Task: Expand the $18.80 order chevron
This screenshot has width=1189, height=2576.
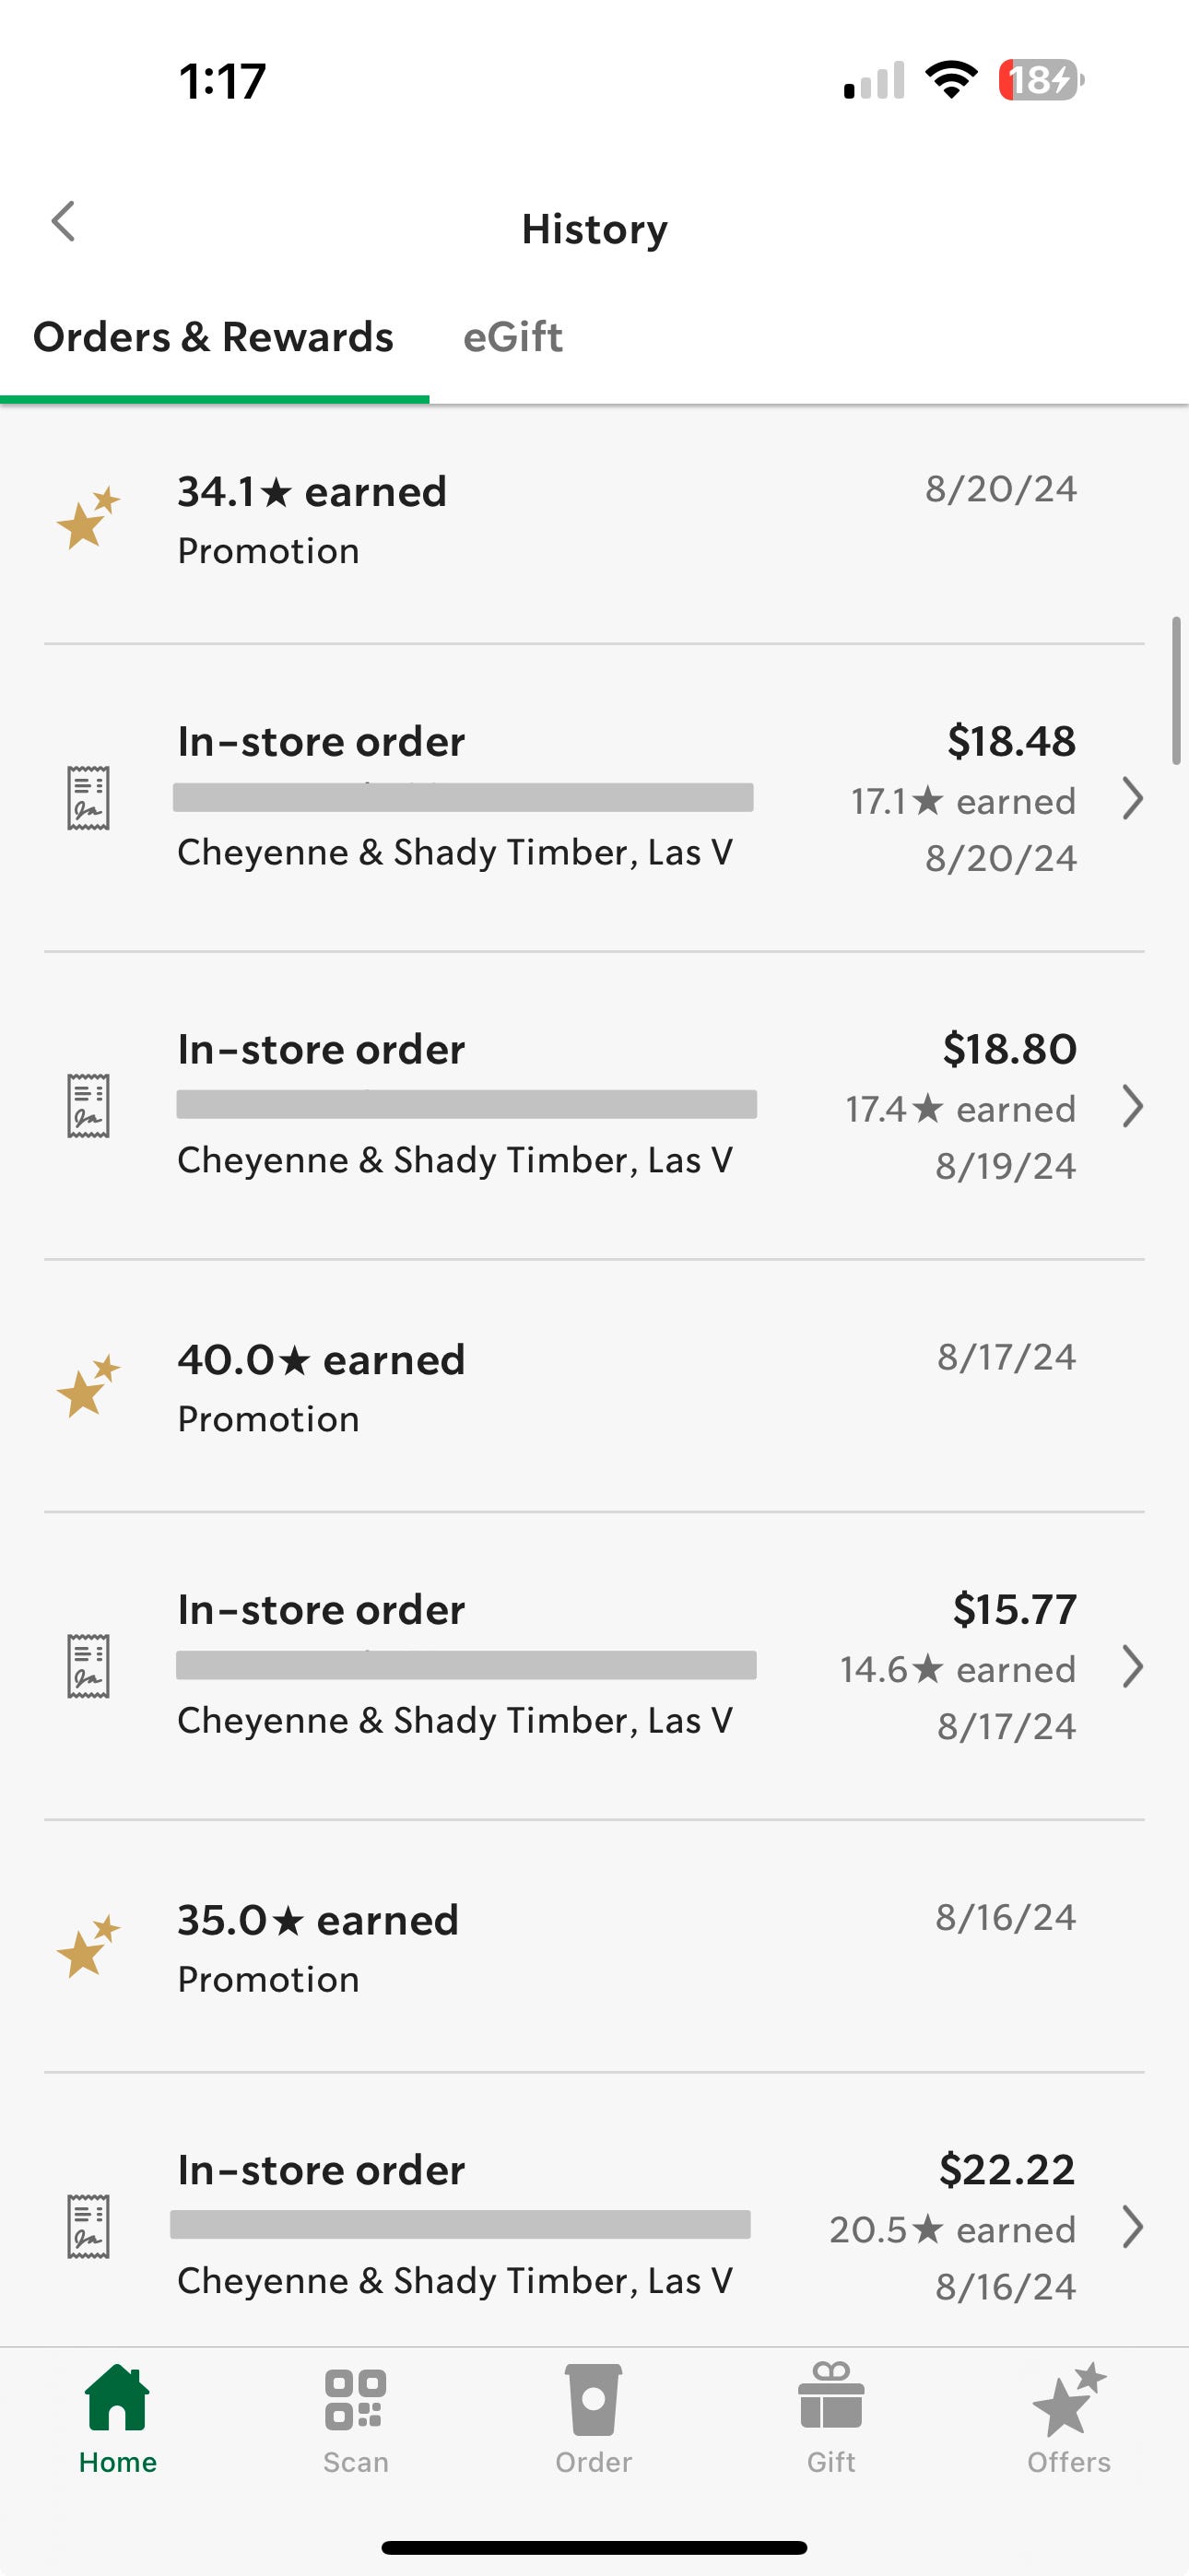Action: coord(1132,1106)
